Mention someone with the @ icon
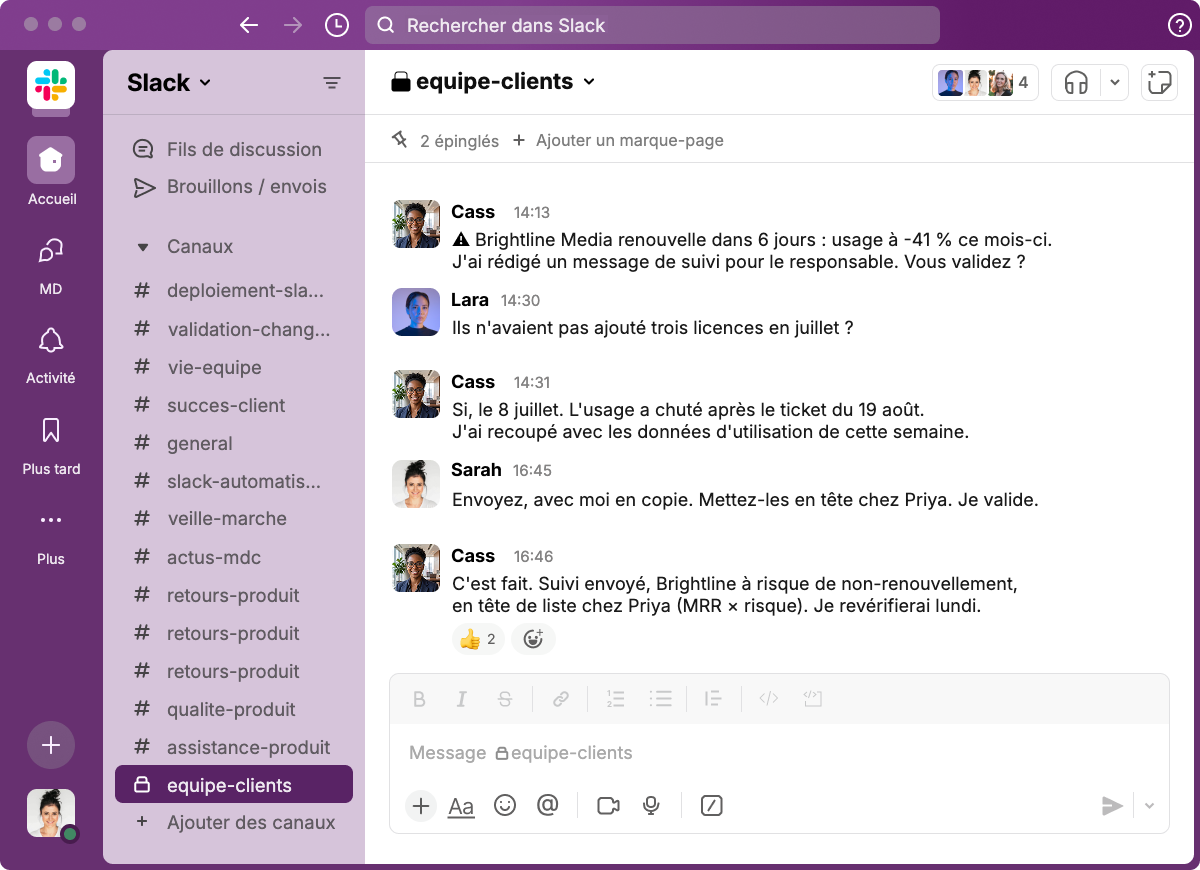Viewport: 1200px width, 870px height. (547, 805)
